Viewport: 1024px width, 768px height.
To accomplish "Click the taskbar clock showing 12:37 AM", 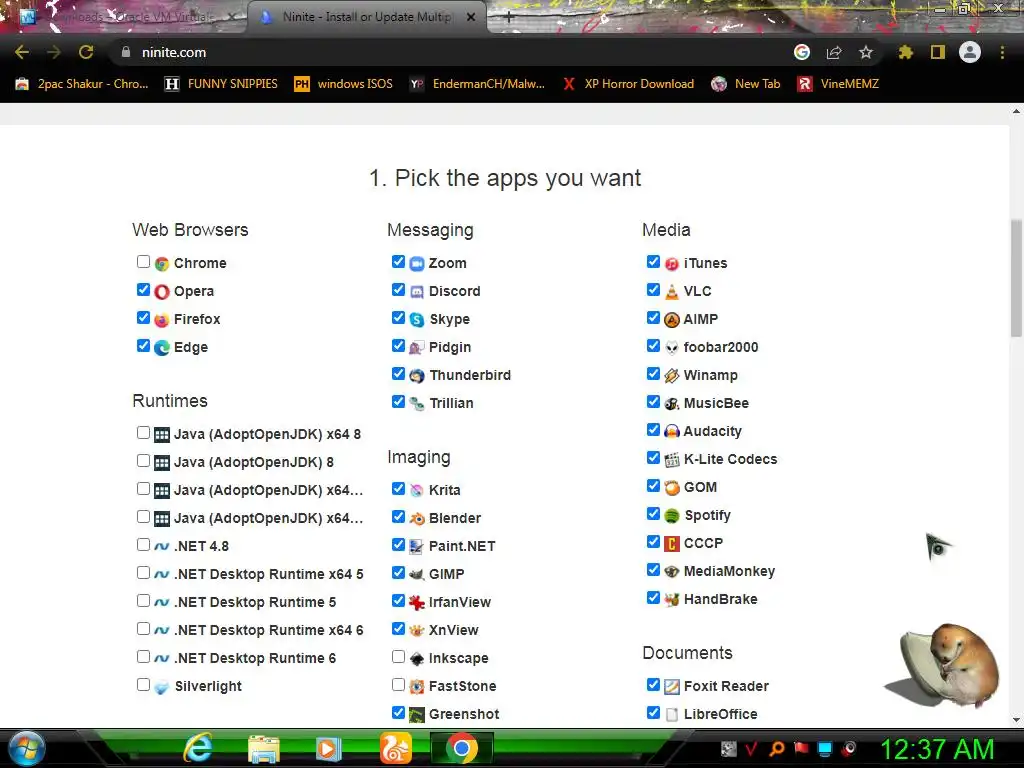I will tap(936, 749).
